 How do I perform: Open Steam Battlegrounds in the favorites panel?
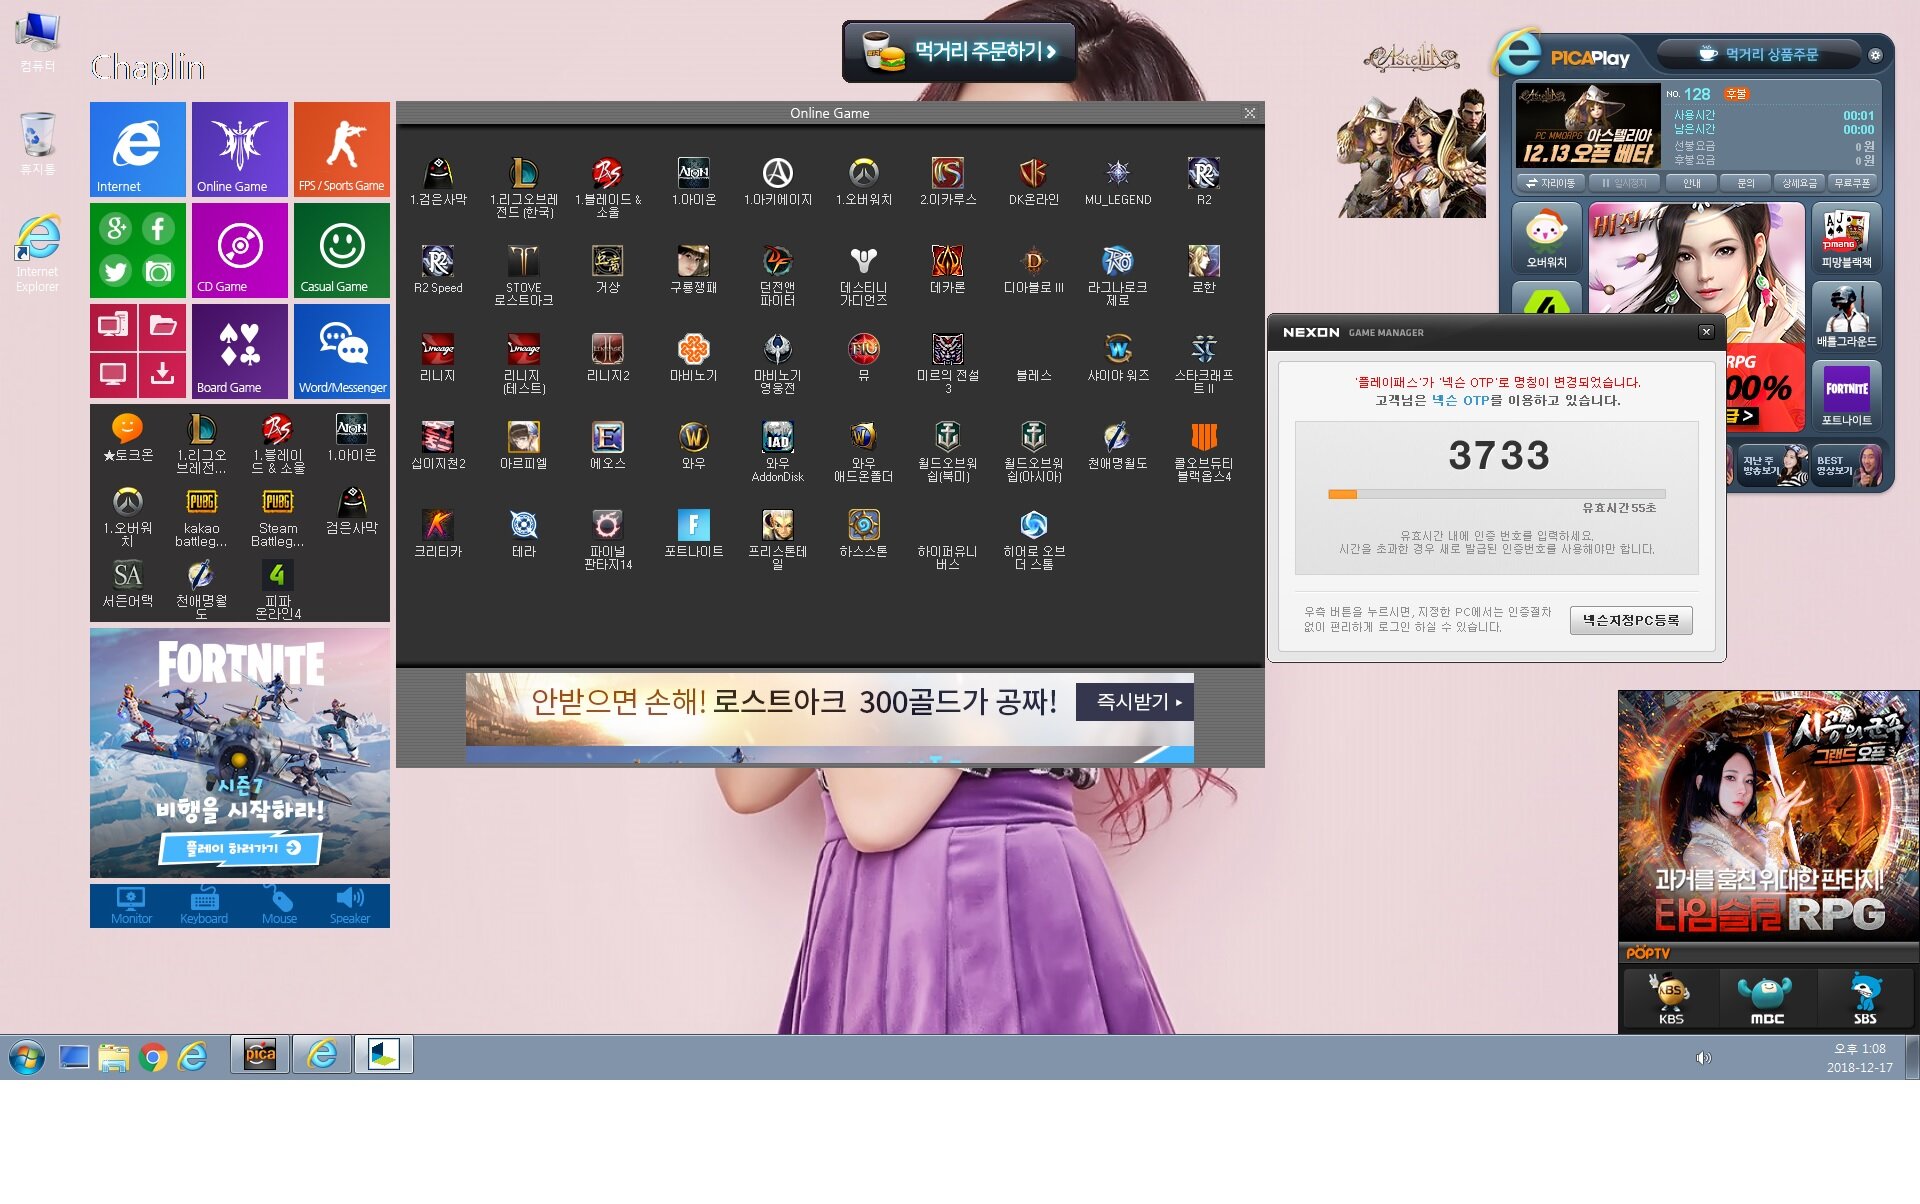[277, 517]
